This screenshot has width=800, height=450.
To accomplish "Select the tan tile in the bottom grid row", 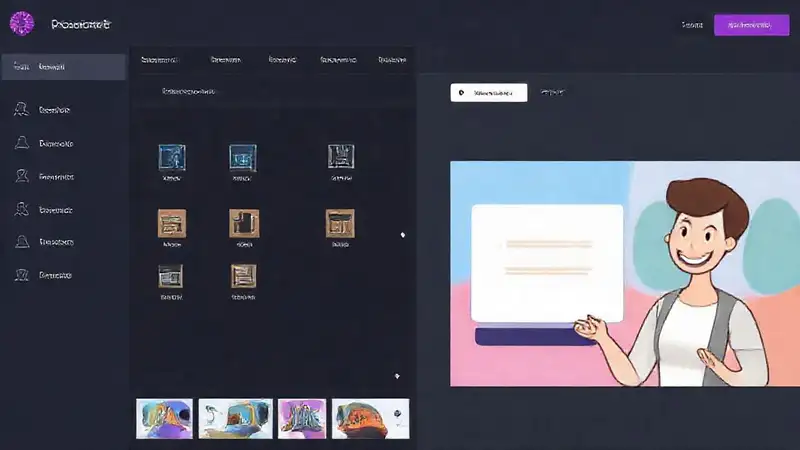I will coord(243,276).
